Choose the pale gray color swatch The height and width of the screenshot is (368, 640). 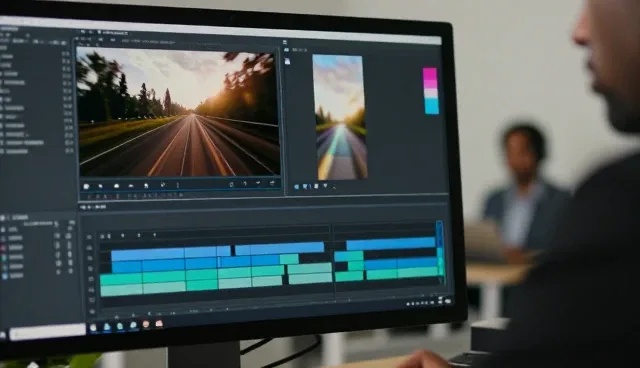[x=431, y=93]
